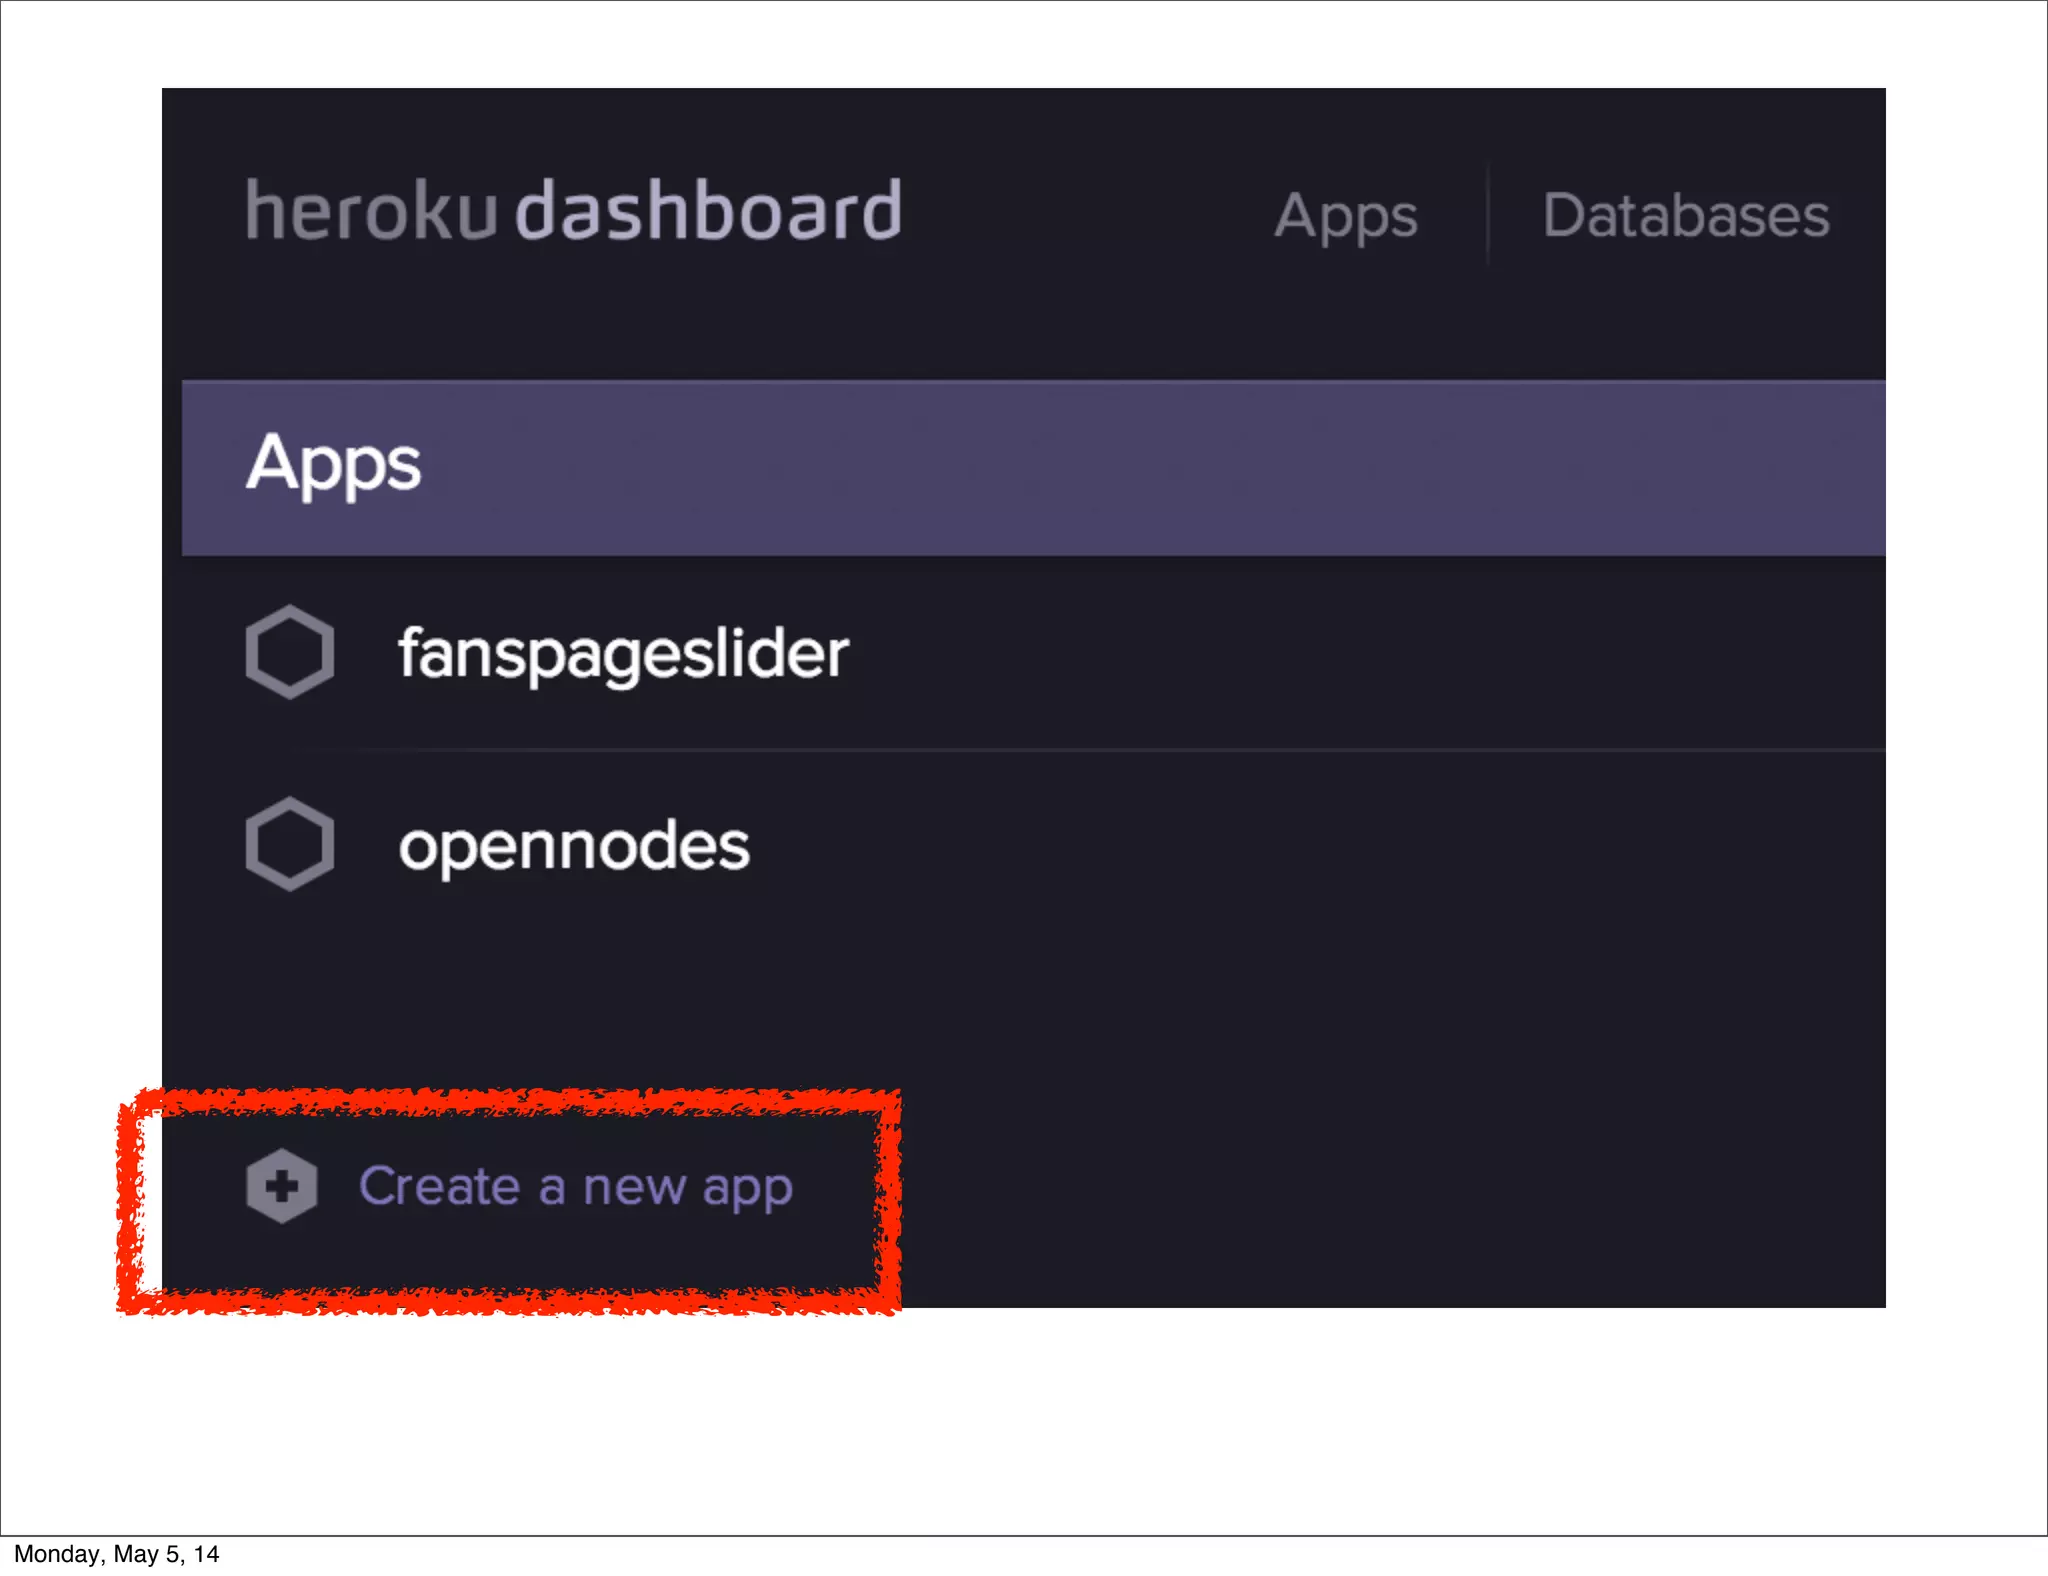The height and width of the screenshot is (1576, 2048).
Task: Click the separator line between the two apps
Action: pos(1100,749)
